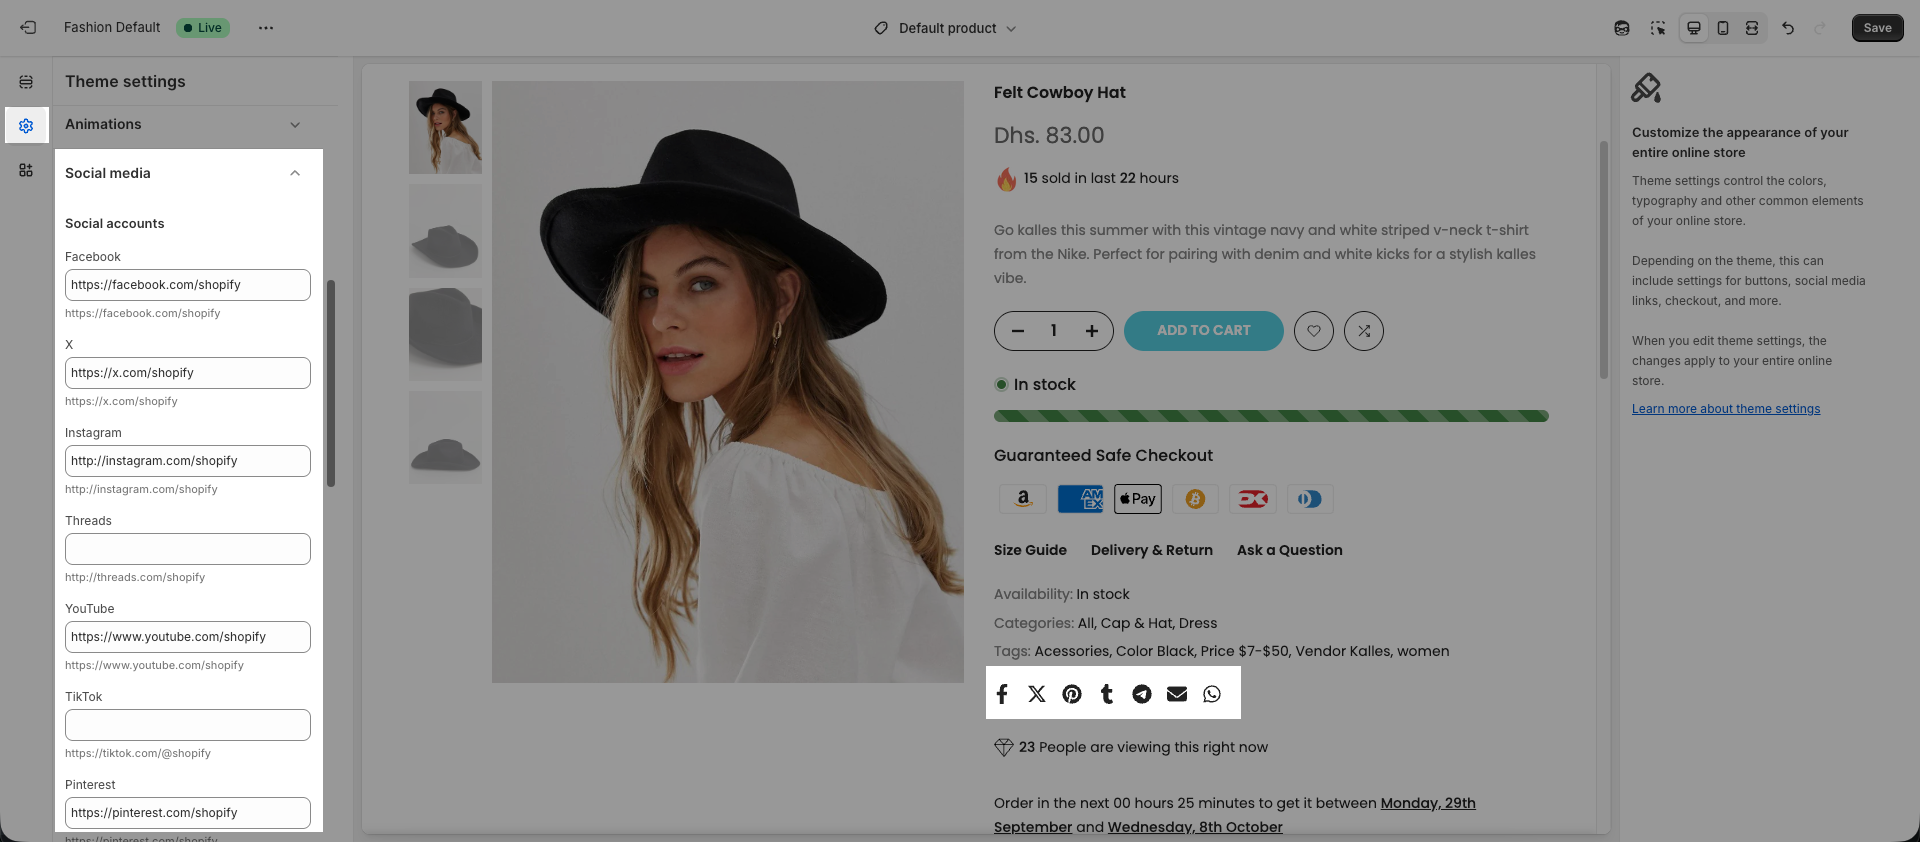Open the App embeds sidebar icon

point(26,170)
